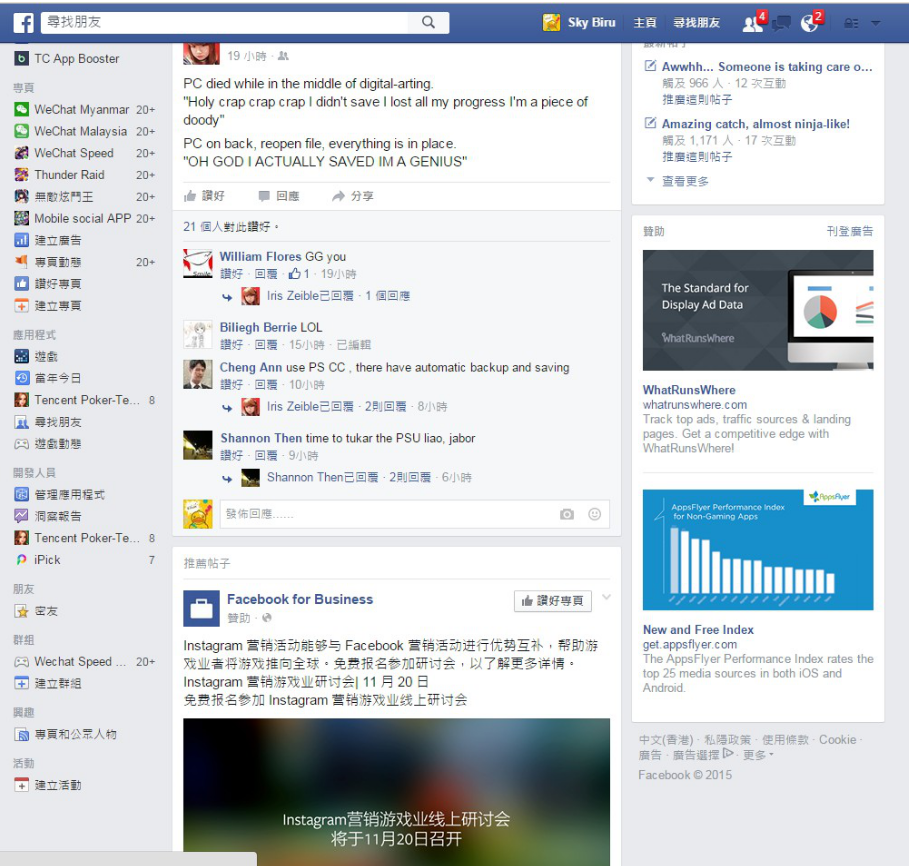Click 推廣這則帖子 under Awwhh post
The height and width of the screenshot is (866, 909).
(x=697, y=100)
